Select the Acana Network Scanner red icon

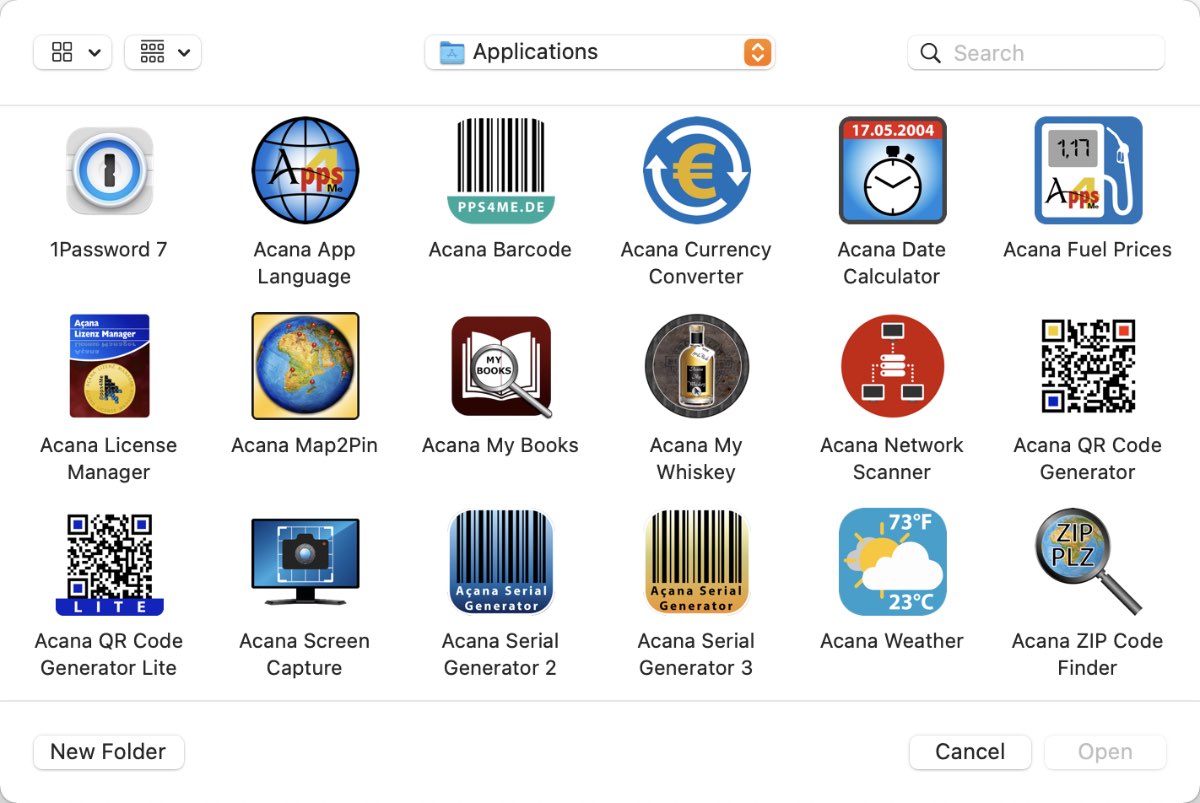[892, 366]
